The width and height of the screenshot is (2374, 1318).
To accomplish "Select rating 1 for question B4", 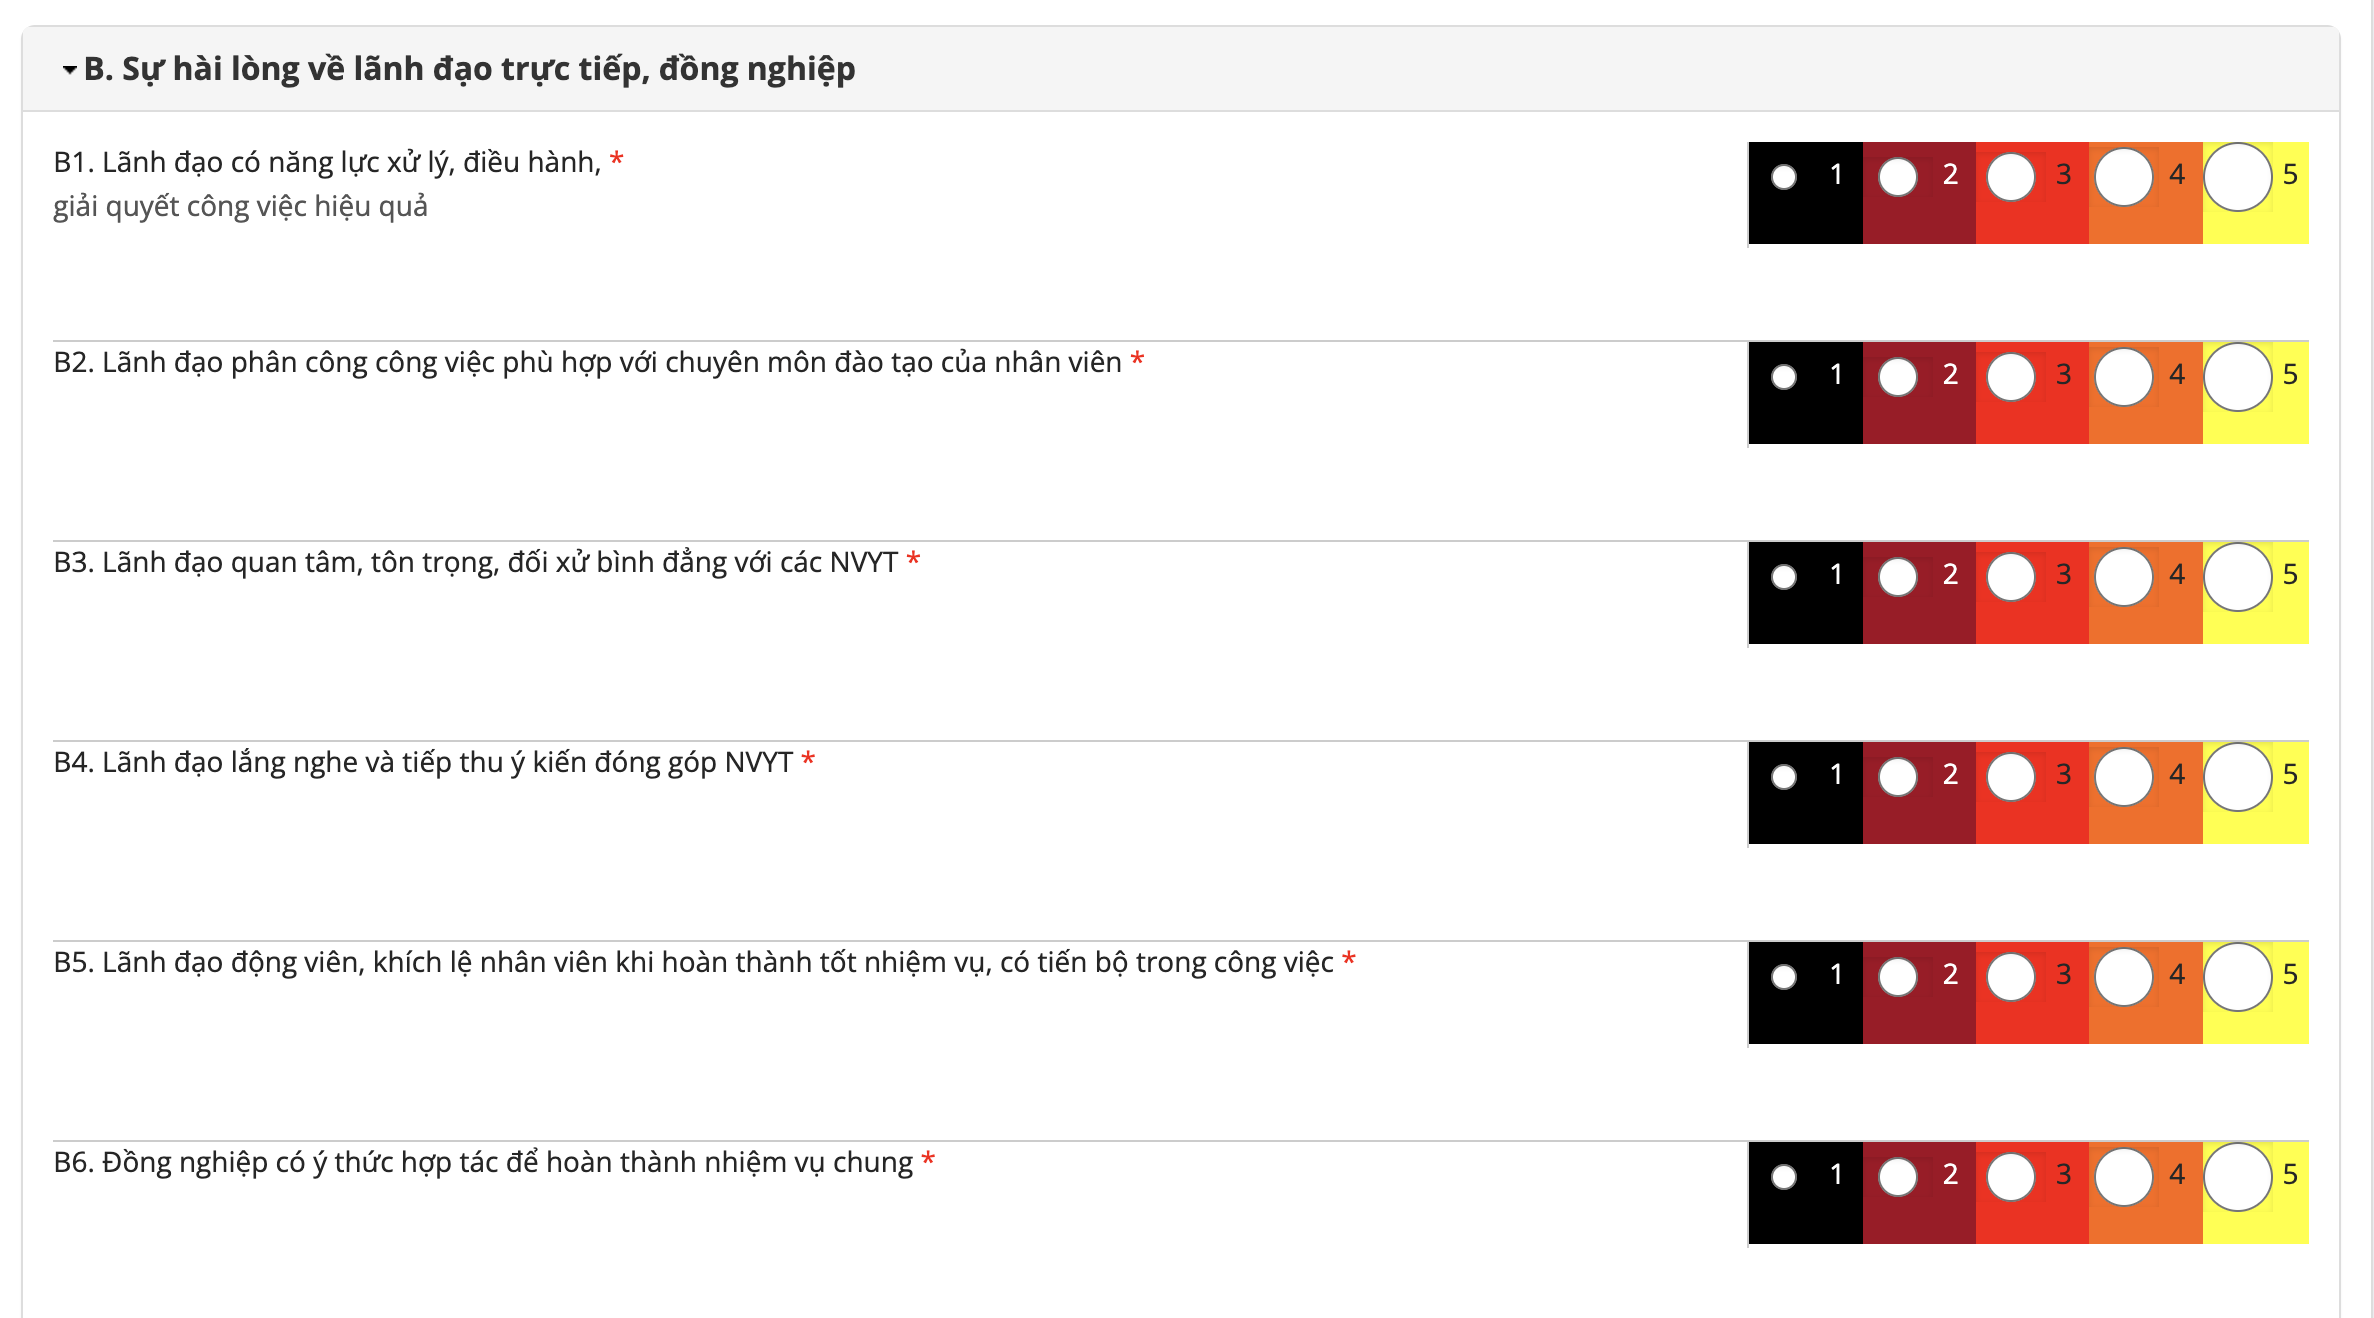I will coord(1784,777).
